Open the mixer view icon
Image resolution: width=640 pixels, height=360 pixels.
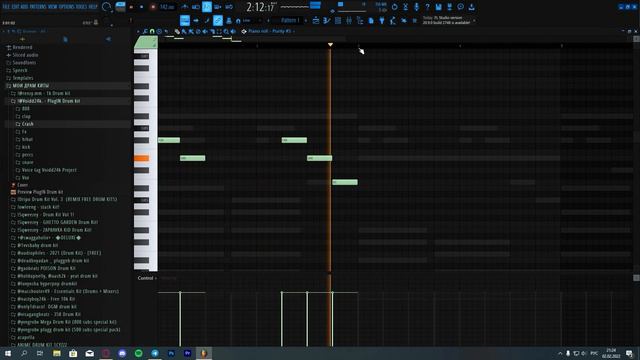point(349,20)
